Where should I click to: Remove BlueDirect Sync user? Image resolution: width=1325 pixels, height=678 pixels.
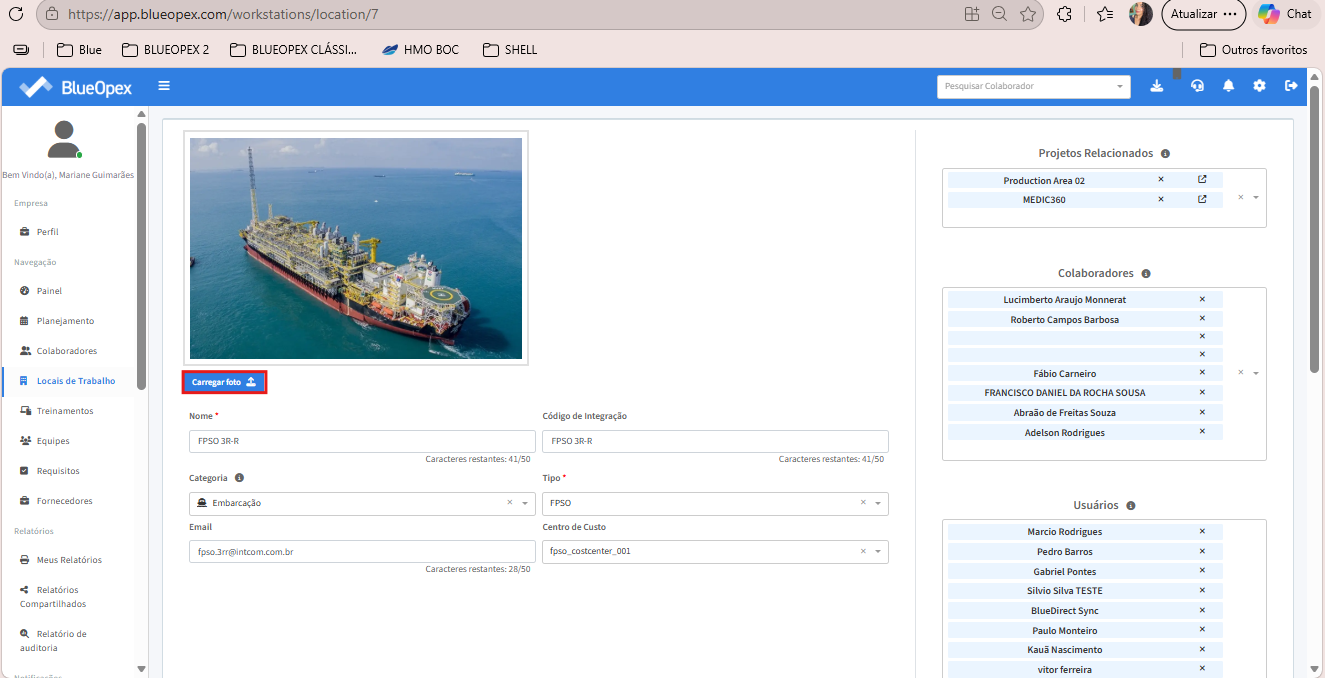pyautogui.click(x=1202, y=610)
